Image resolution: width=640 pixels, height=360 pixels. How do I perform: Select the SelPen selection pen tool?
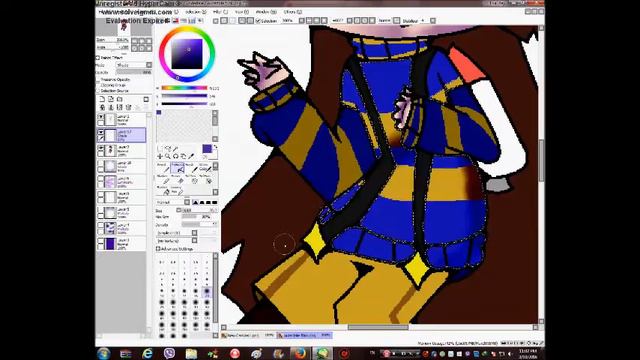(x=191, y=179)
